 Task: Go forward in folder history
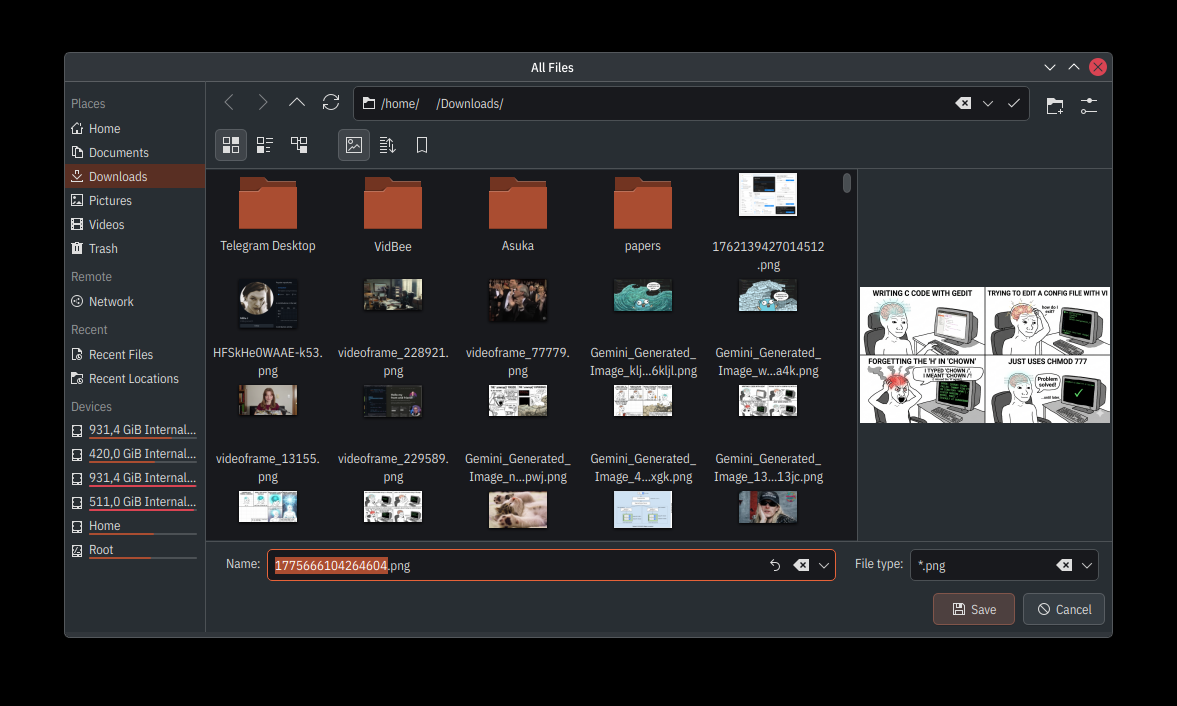[x=263, y=103]
